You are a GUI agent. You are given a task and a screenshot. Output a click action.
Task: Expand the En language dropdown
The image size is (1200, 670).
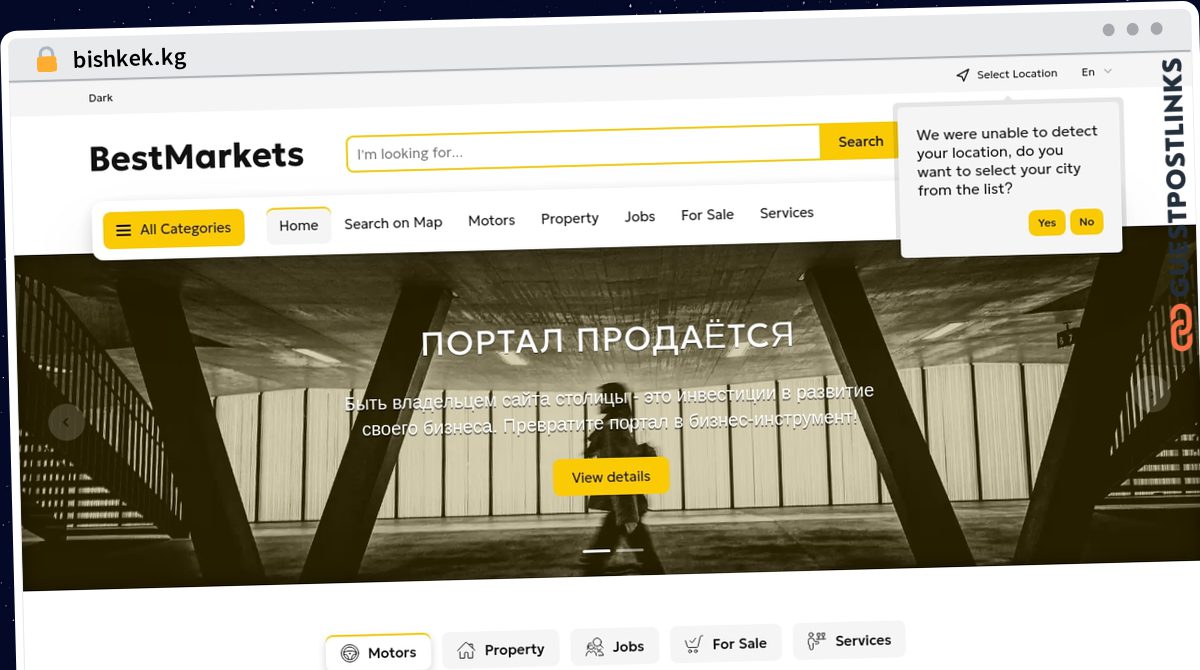coord(1096,72)
